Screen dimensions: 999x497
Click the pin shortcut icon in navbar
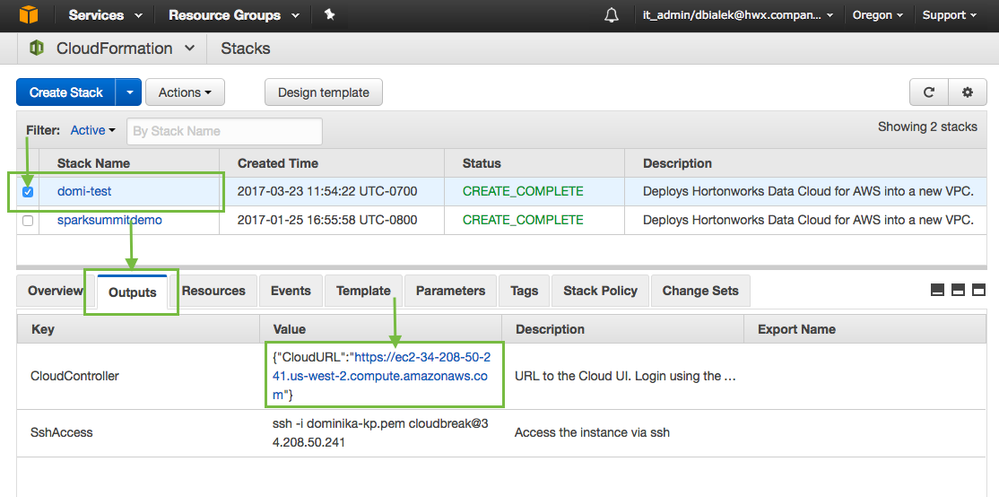pyautogui.click(x=330, y=15)
